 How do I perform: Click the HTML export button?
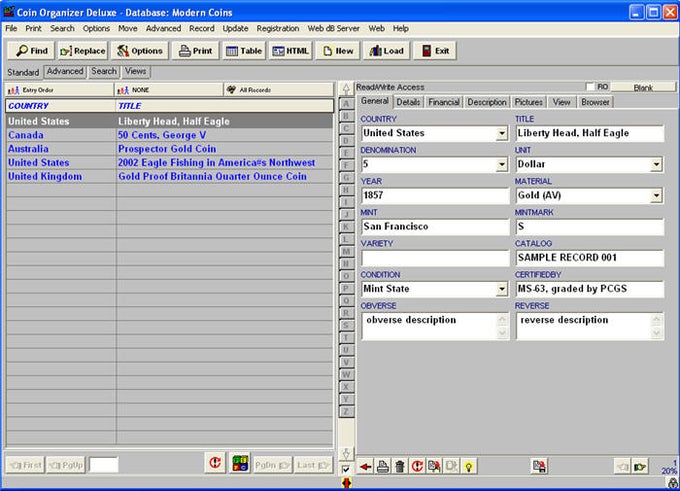click(290, 51)
